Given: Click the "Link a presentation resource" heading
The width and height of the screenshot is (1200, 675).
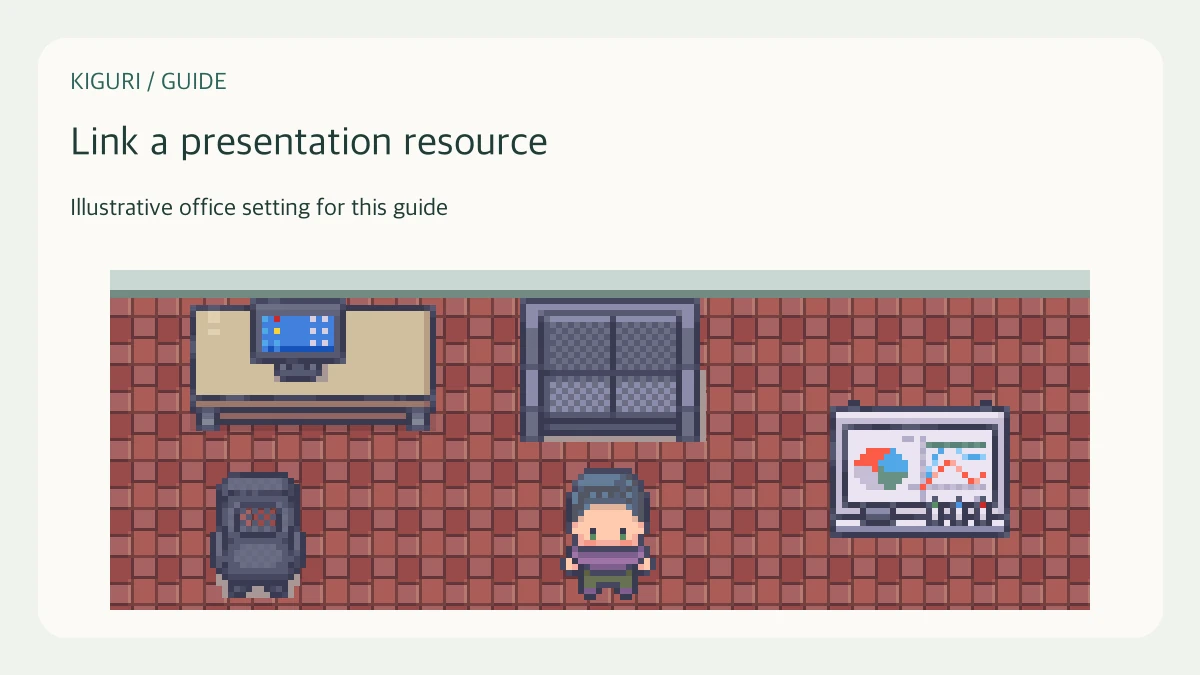Looking at the screenshot, I should [x=309, y=142].
